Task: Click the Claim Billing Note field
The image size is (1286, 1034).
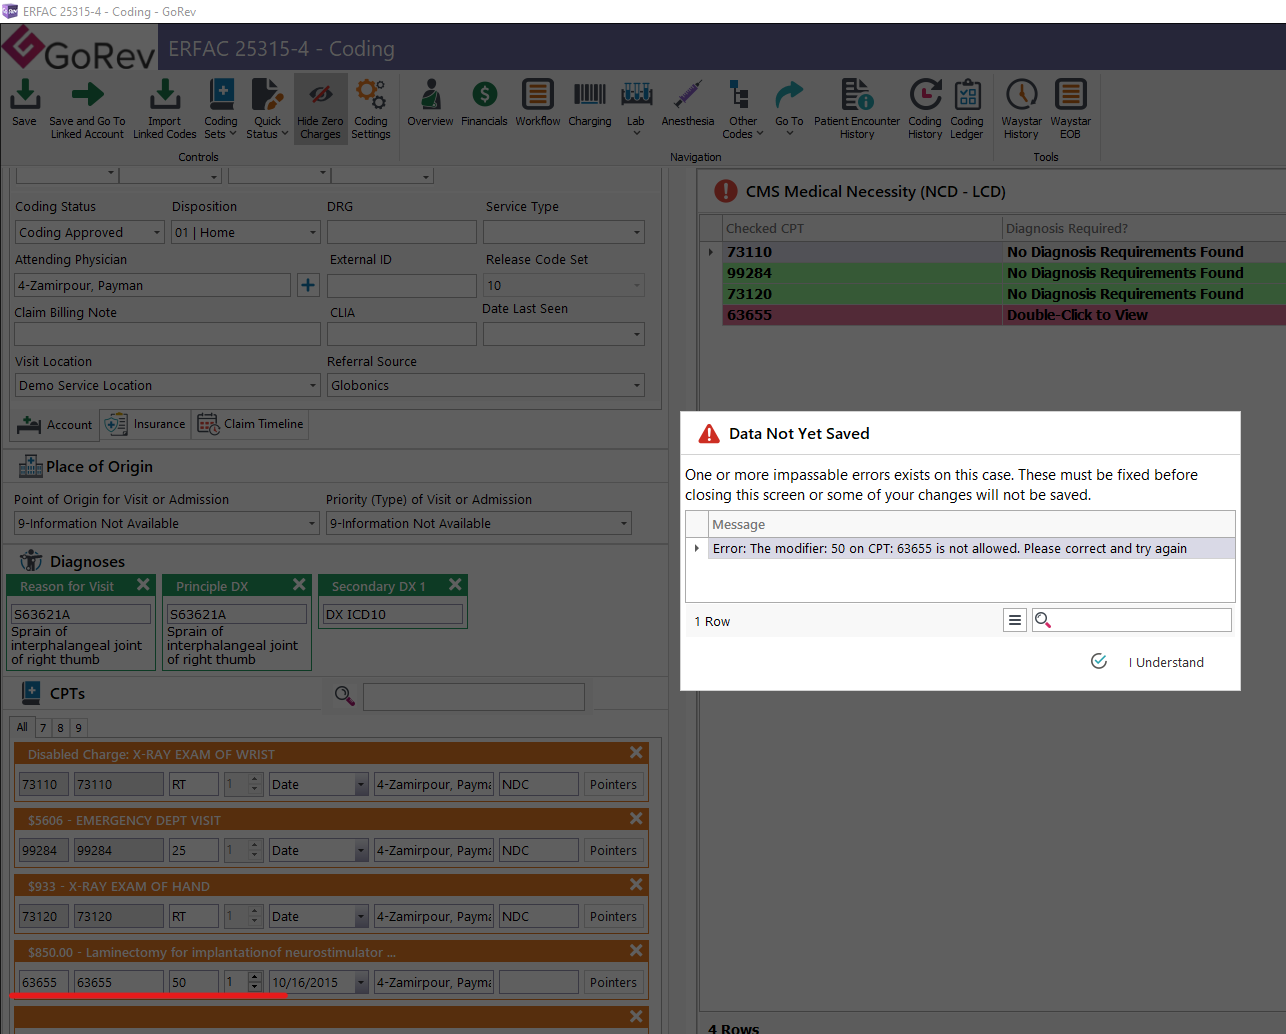Action: pyautogui.click(x=167, y=334)
